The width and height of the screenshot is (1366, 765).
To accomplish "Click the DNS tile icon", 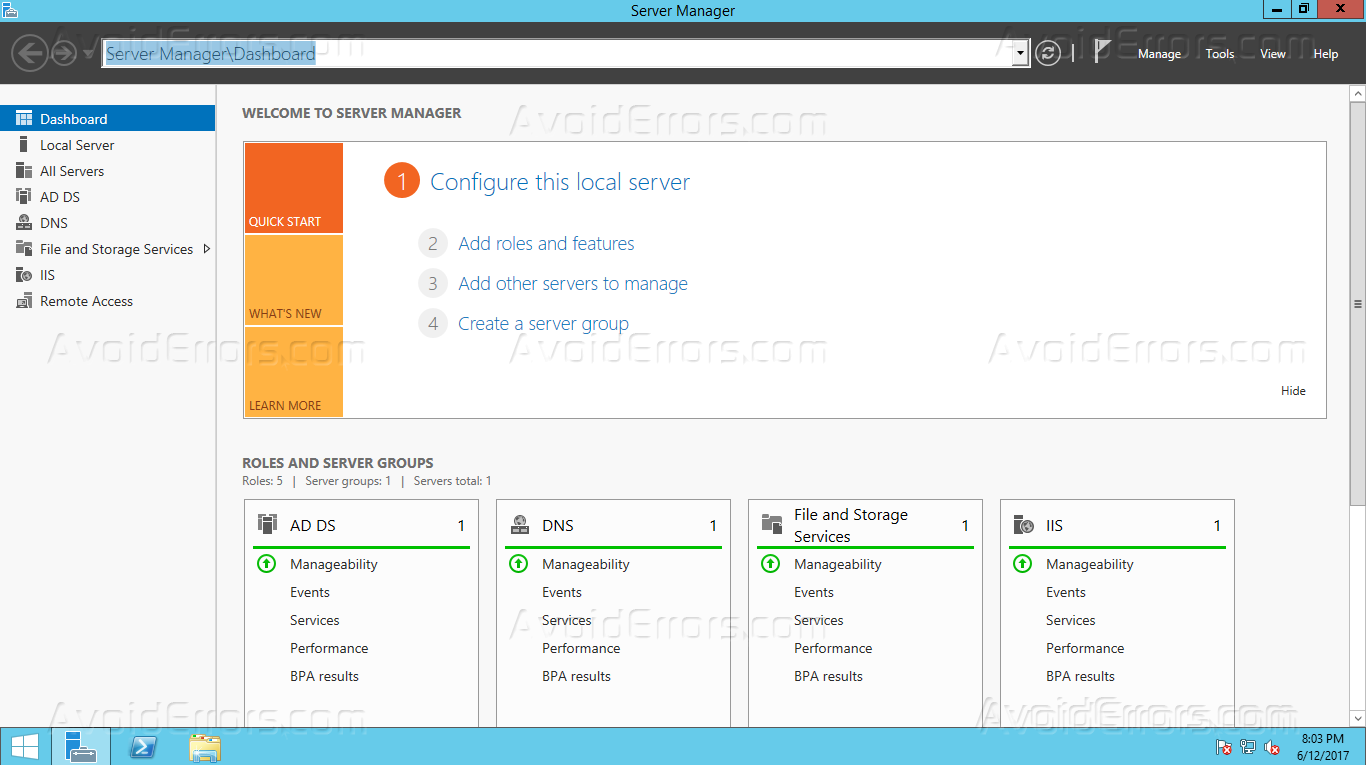I will click(x=520, y=525).
